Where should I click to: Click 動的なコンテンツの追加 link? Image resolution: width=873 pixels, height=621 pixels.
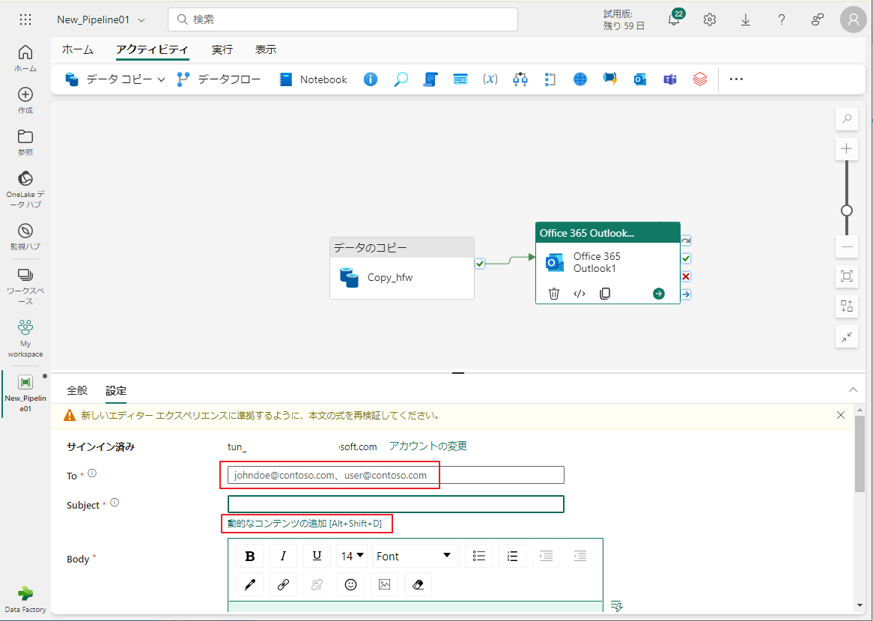point(304,524)
